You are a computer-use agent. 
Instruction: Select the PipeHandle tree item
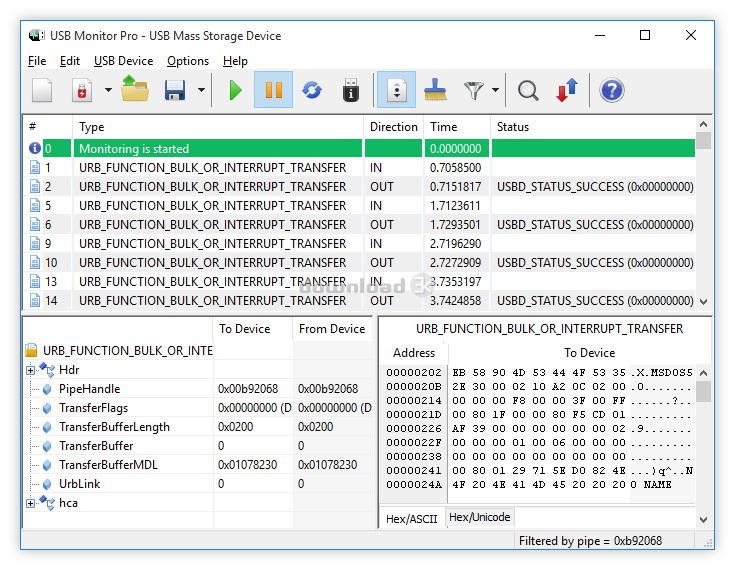pyautogui.click(x=89, y=389)
